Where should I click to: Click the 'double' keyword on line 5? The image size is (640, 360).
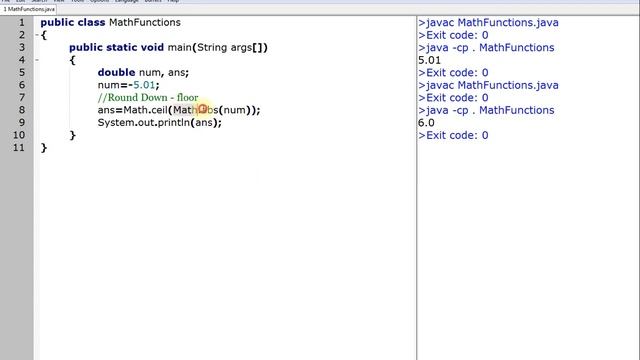(116, 72)
